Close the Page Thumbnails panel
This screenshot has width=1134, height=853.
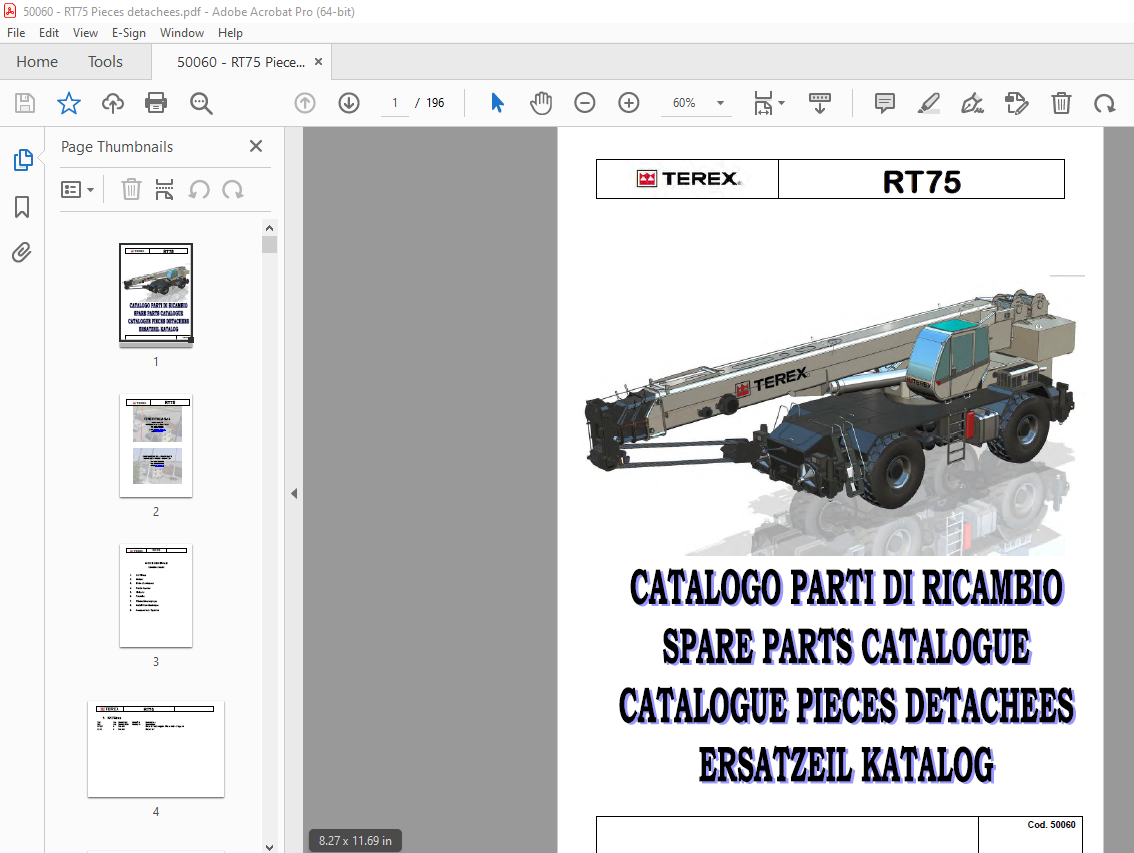256,146
